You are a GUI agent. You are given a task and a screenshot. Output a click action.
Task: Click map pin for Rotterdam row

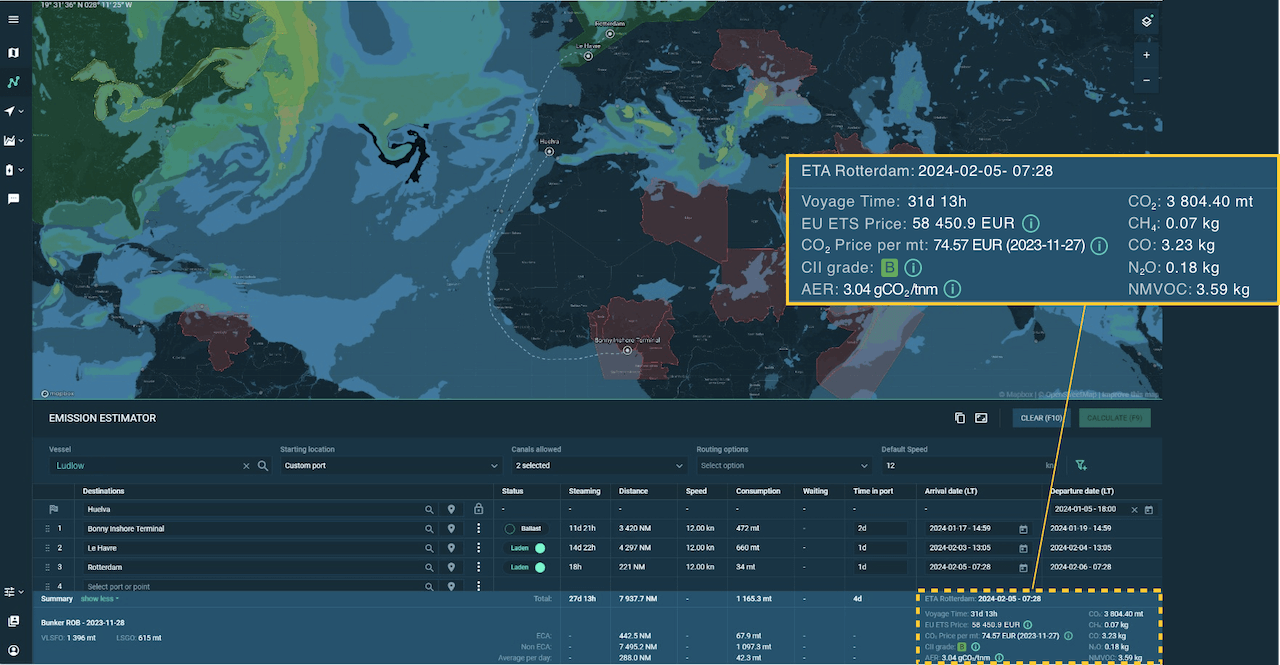(451, 567)
